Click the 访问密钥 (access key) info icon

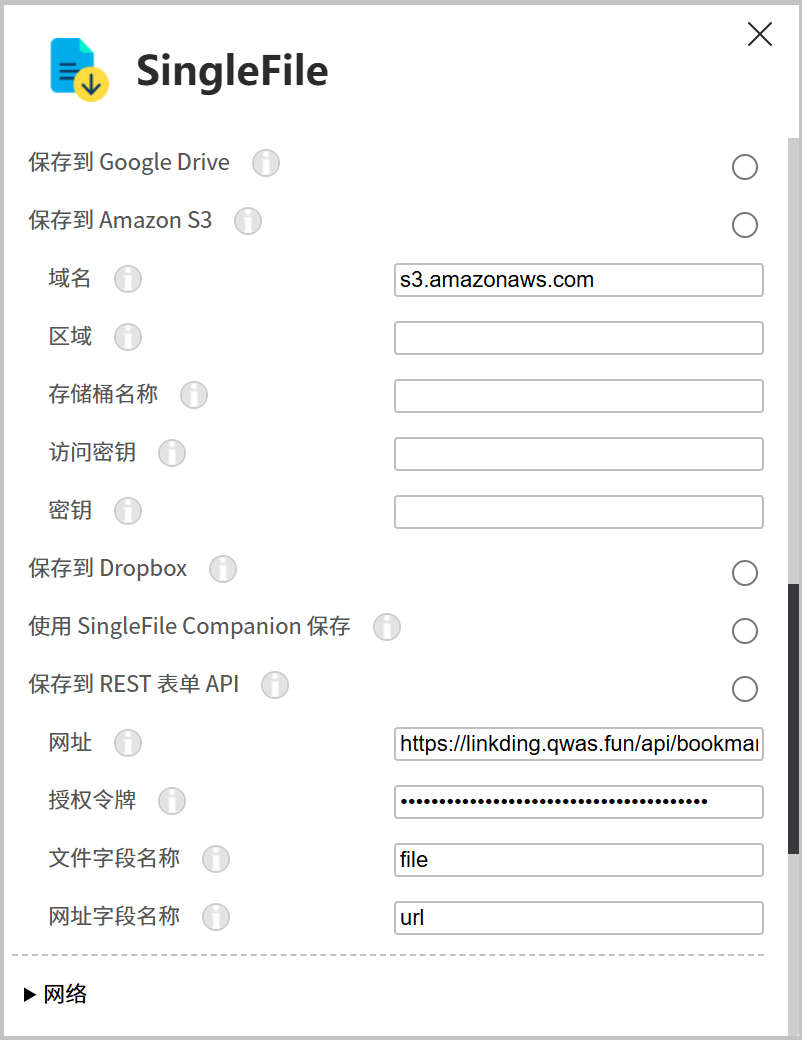(x=171, y=453)
